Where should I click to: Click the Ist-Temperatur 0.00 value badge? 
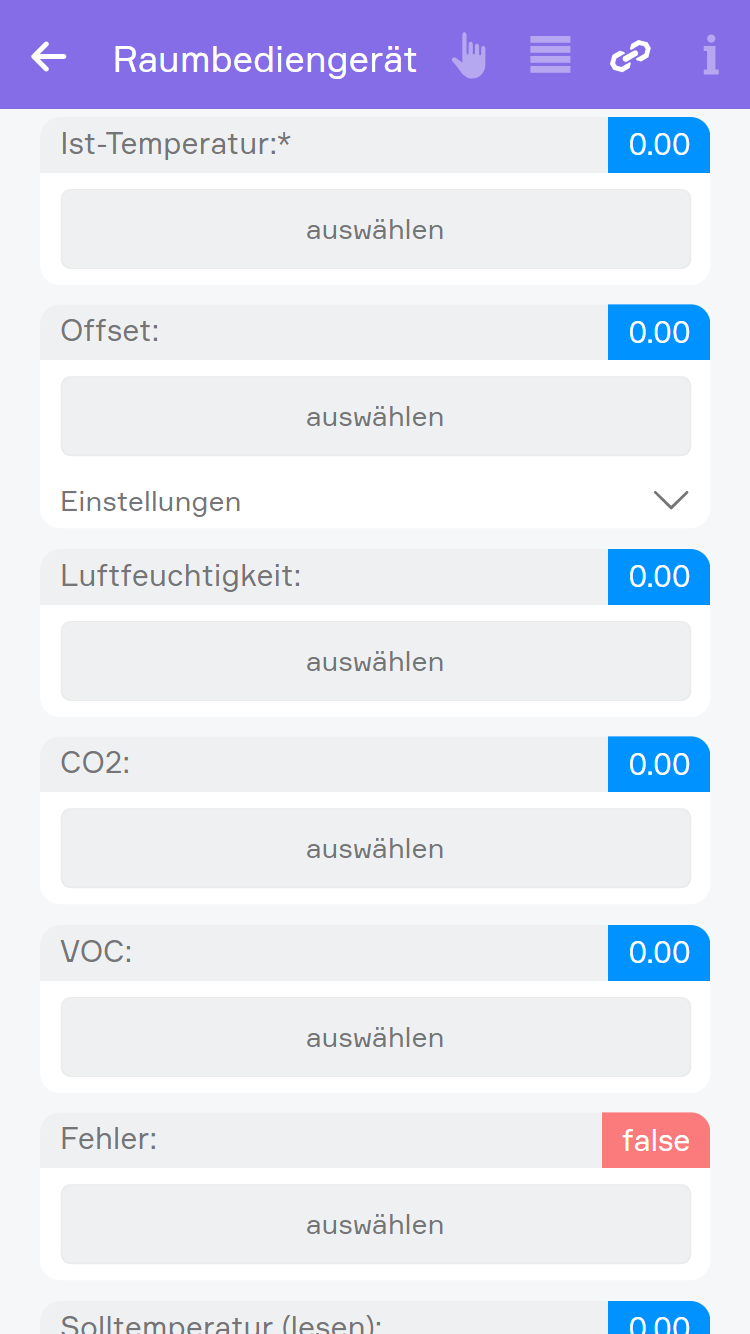pos(659,145)
